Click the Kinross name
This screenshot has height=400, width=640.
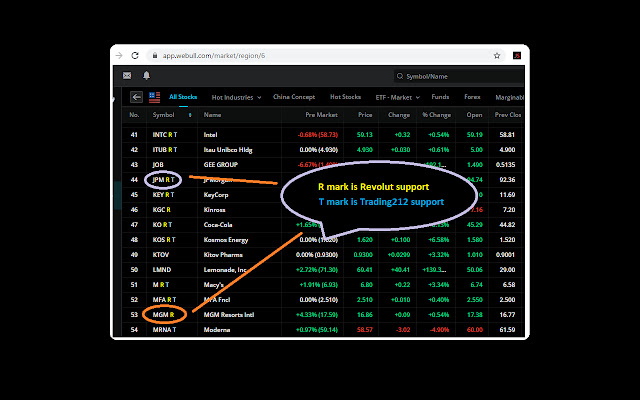pos(214,210)
